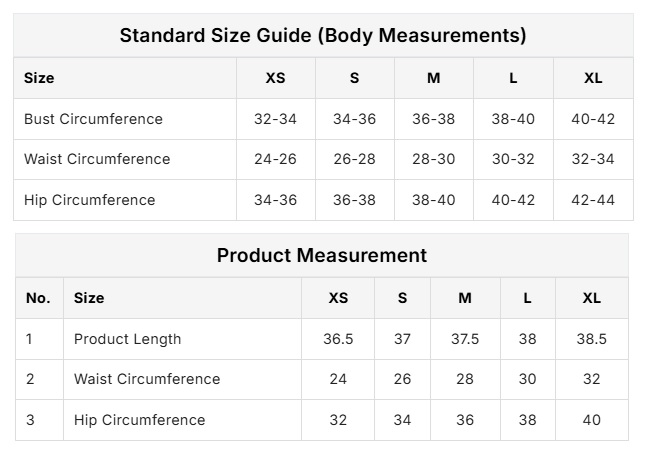Click the Standard Size Guide table title

(322, 36)
